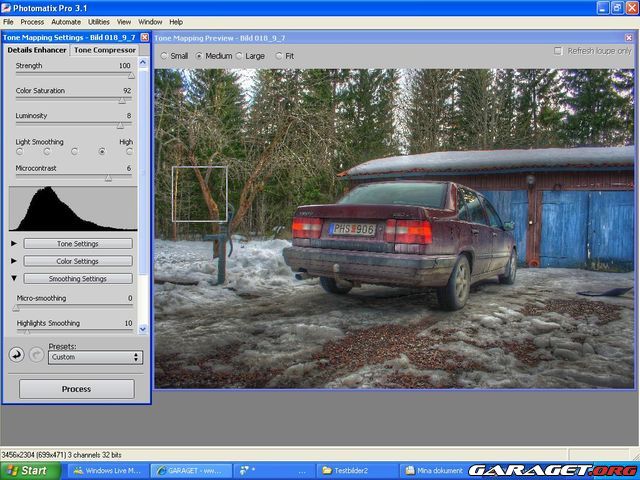Click the Undo circular arrow icon

(x=16, y=355)
